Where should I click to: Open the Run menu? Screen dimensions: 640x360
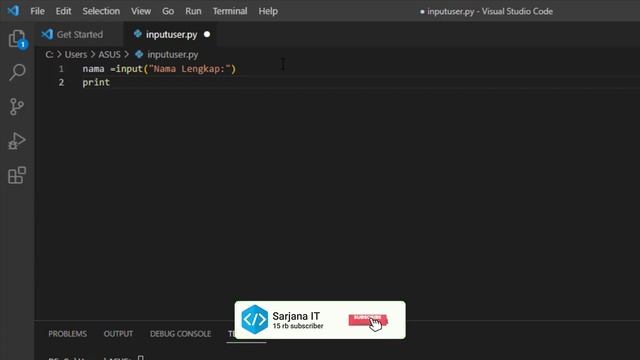[193, 11]
